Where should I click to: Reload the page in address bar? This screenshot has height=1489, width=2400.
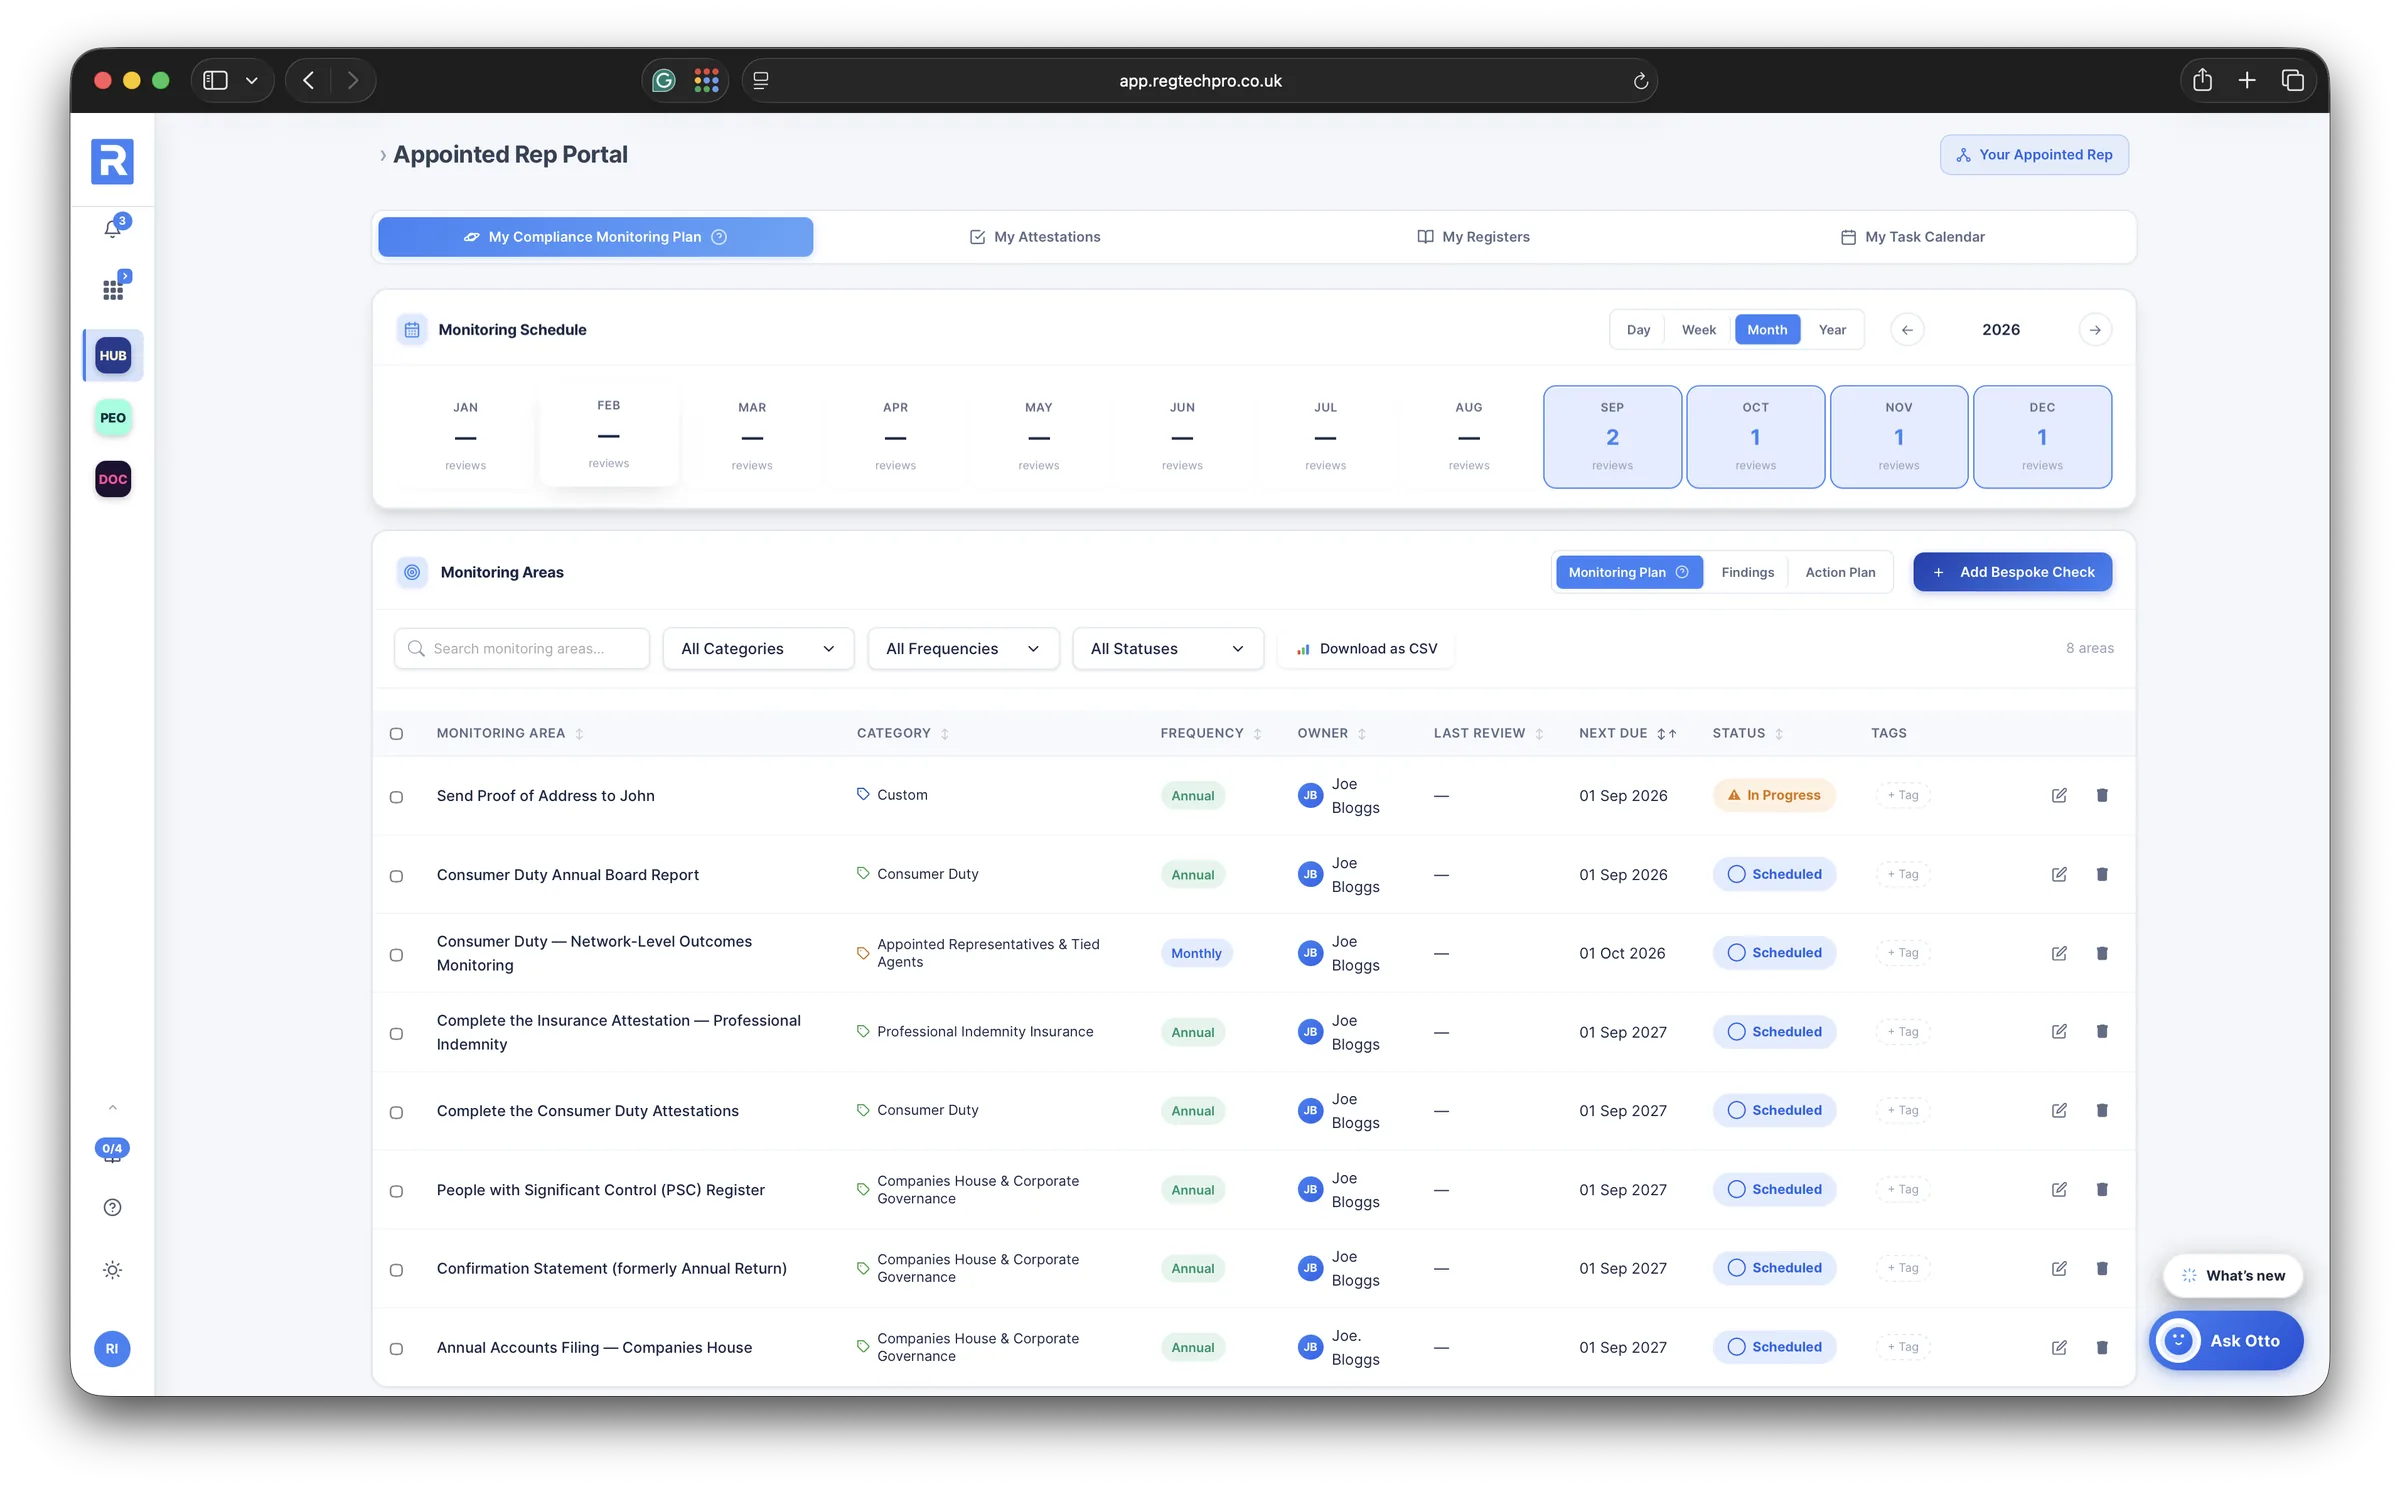point(1640,81)
